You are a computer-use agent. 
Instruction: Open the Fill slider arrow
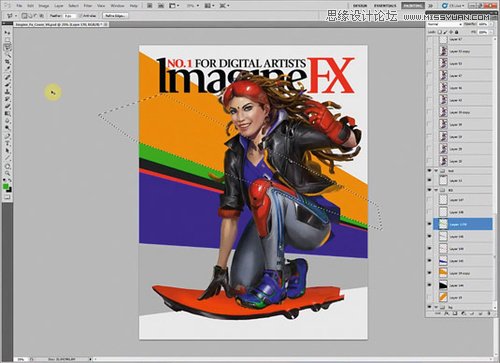[x=491, y=32]
